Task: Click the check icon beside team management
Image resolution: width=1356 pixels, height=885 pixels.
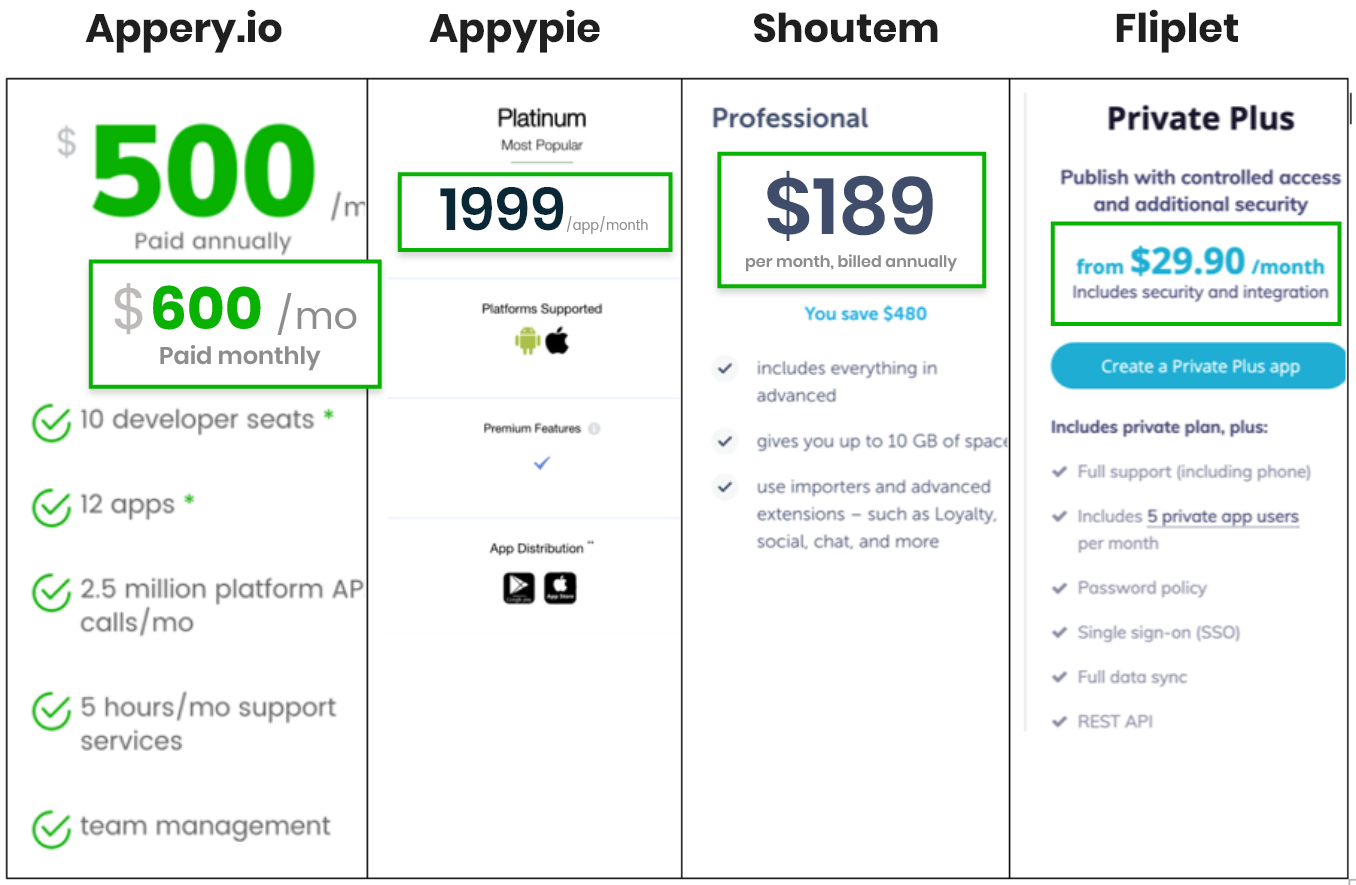Action: tap(51, 828)
